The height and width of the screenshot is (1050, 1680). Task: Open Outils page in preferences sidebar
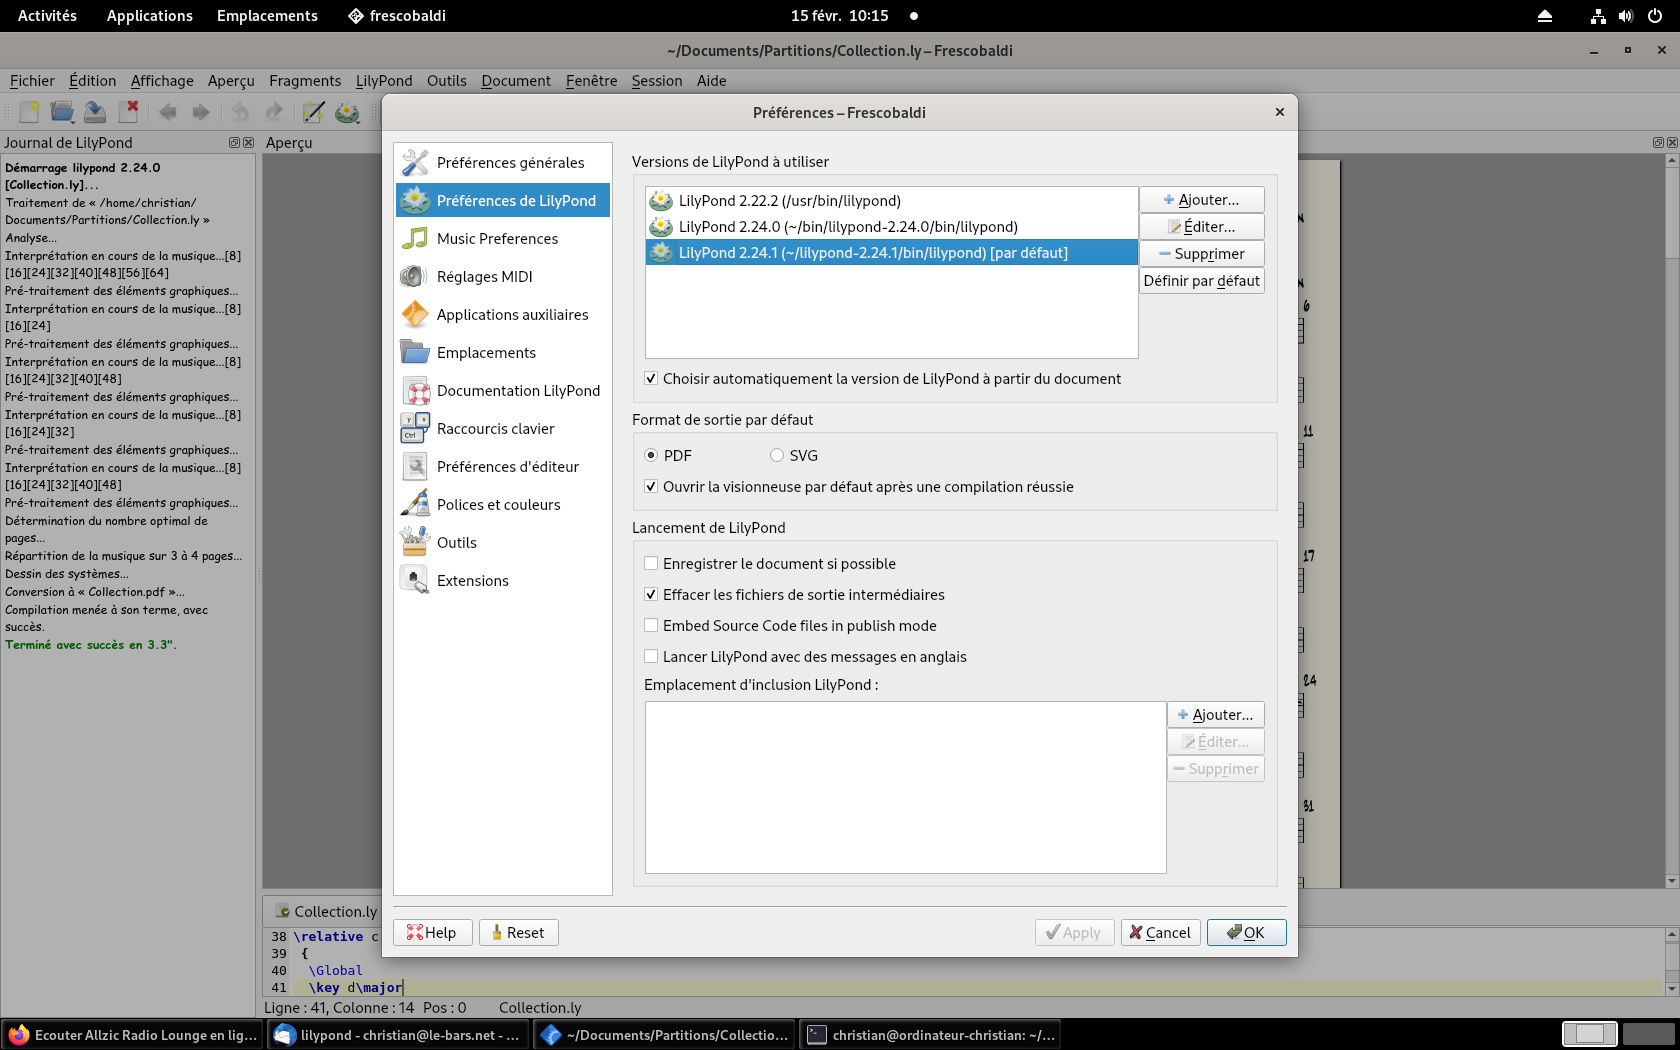coord(503,542)
